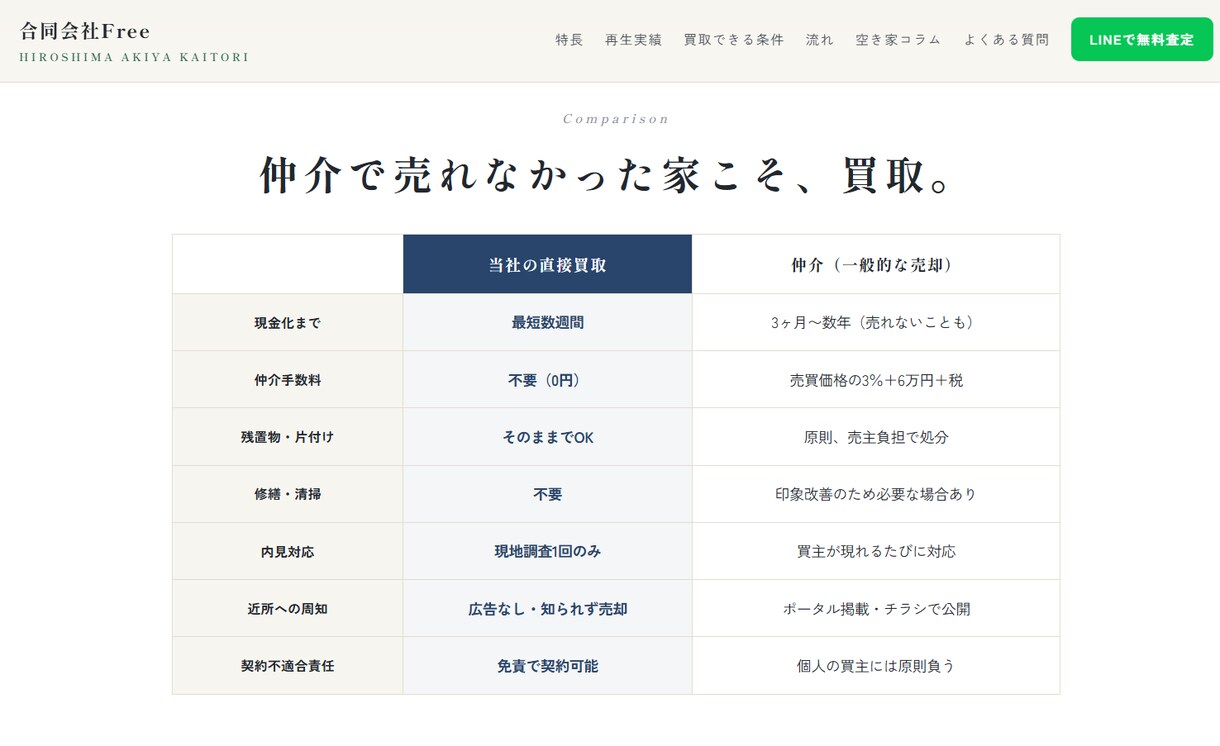Click the 残置物・片付け row label
The image size is (1220, 746).
coord(287,437)
